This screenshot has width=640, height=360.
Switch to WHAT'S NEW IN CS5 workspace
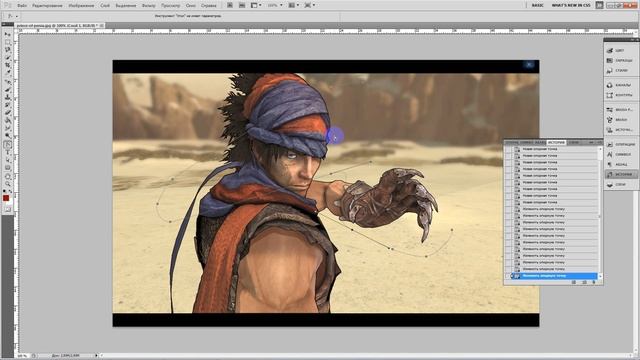tap(571, 5)
